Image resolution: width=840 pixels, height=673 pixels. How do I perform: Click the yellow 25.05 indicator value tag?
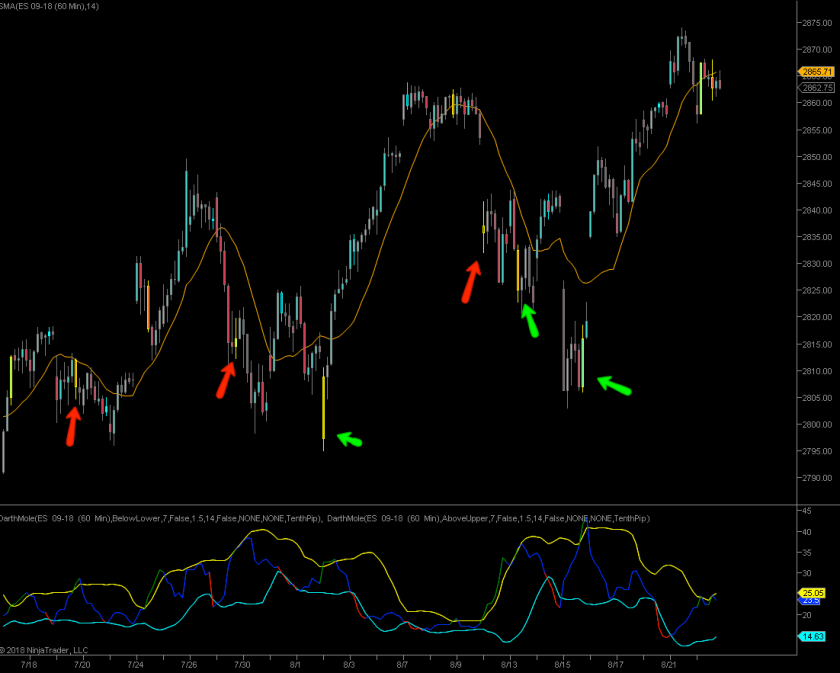tap(811, 593)
